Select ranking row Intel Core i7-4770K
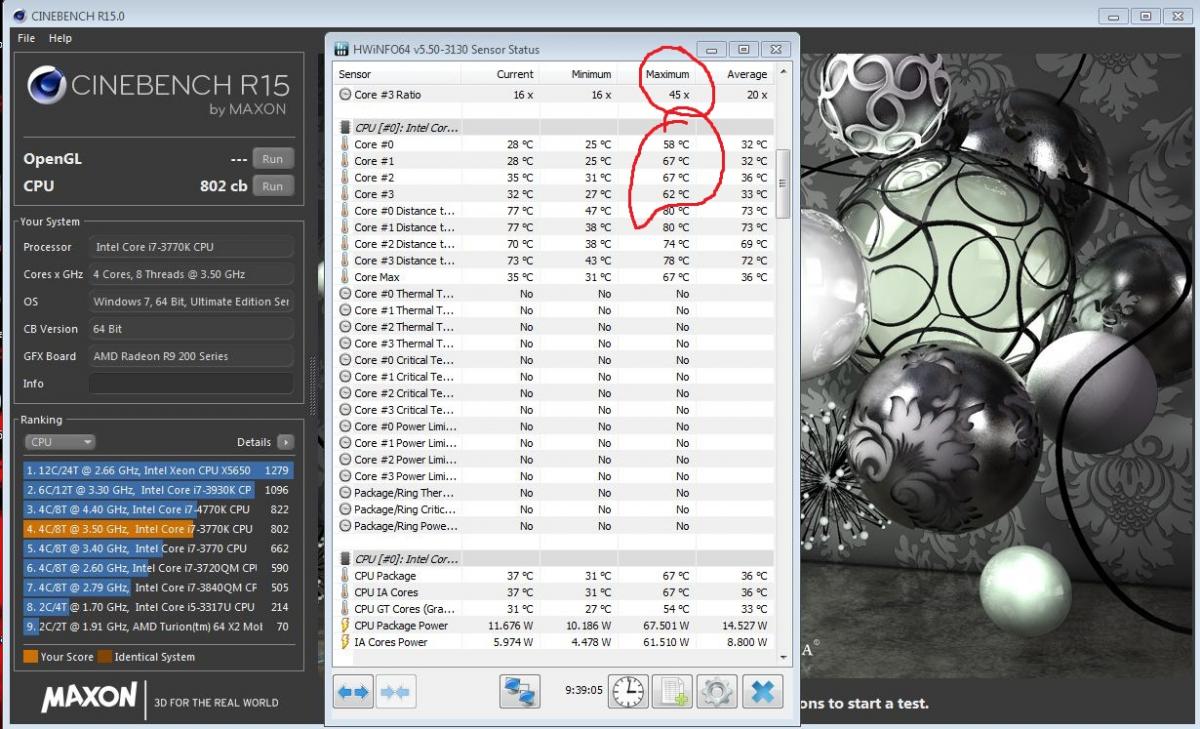Viewport: 1200px width, 729px height. pos(158,509)
